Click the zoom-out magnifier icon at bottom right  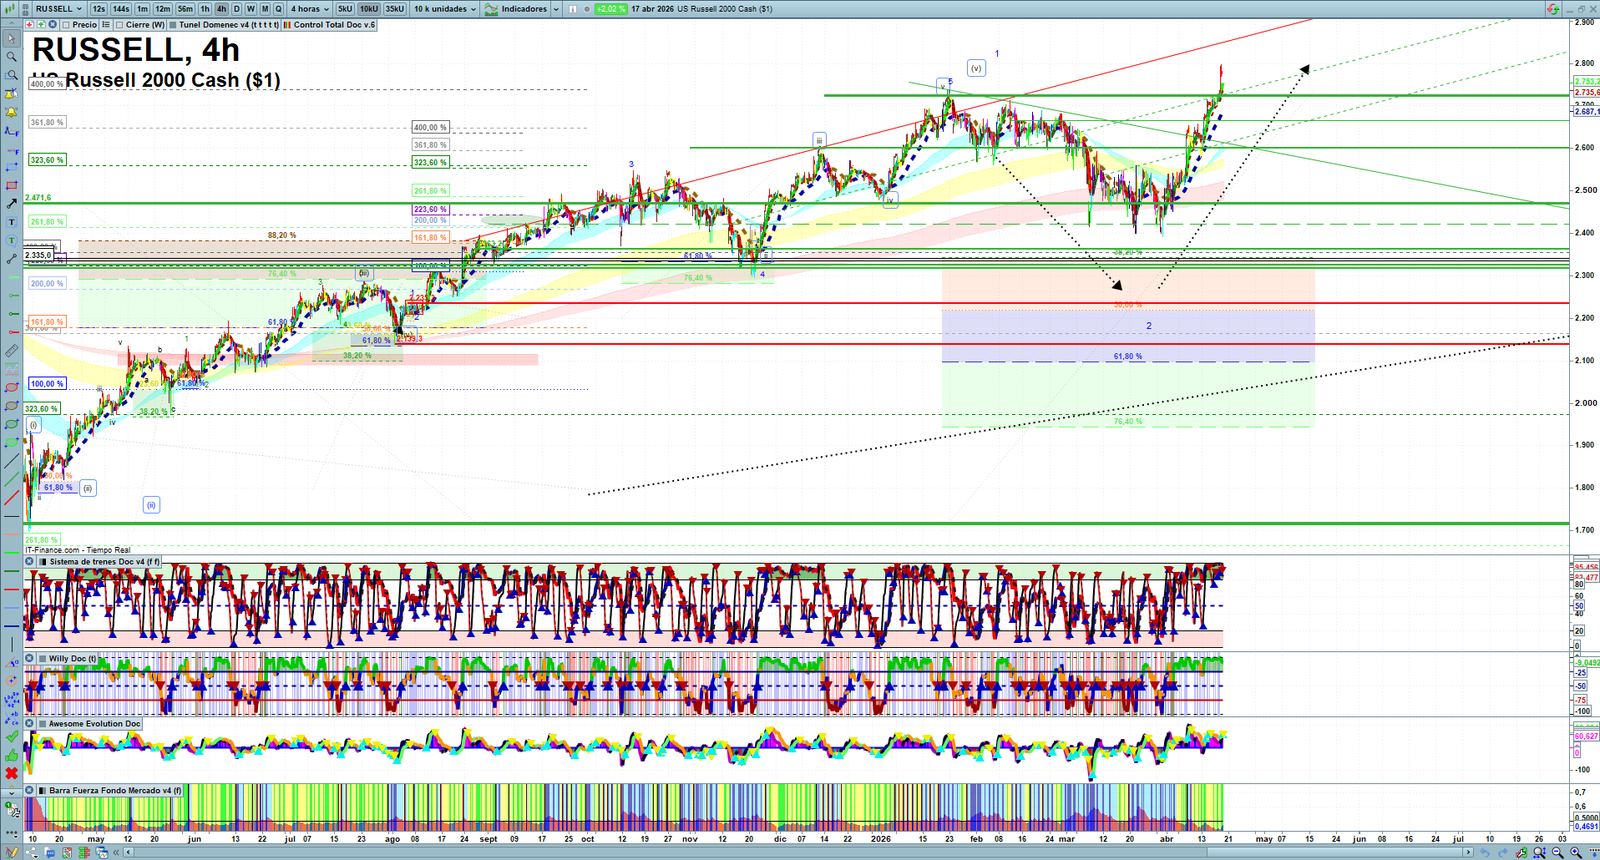click(1557, 853)
